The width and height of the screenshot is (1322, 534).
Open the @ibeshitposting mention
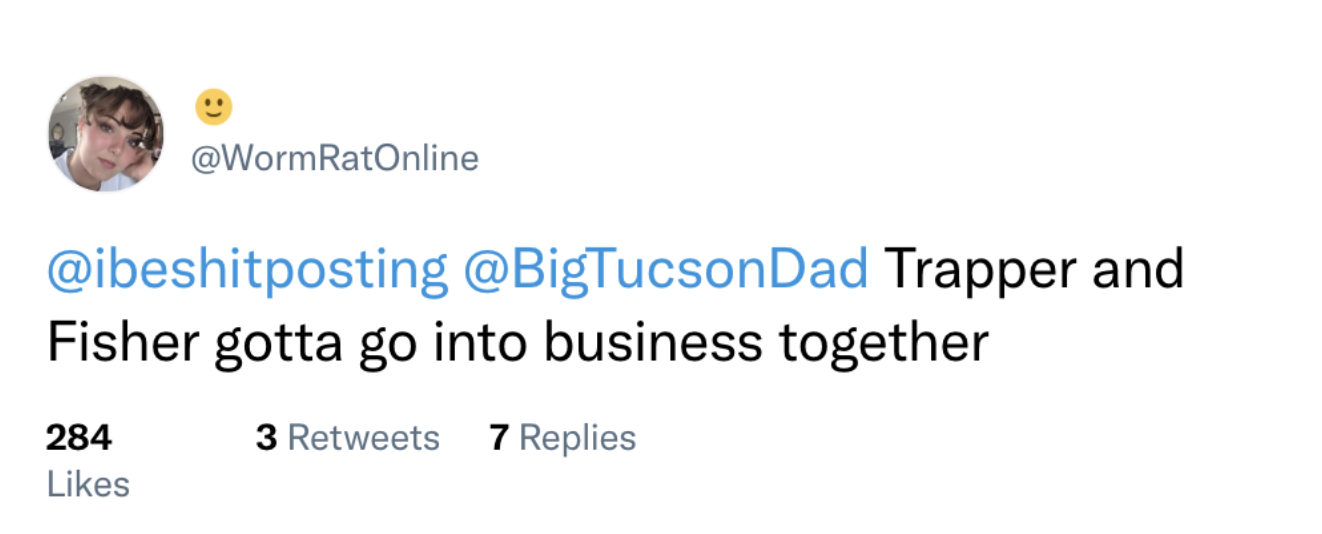pos(247,270)
